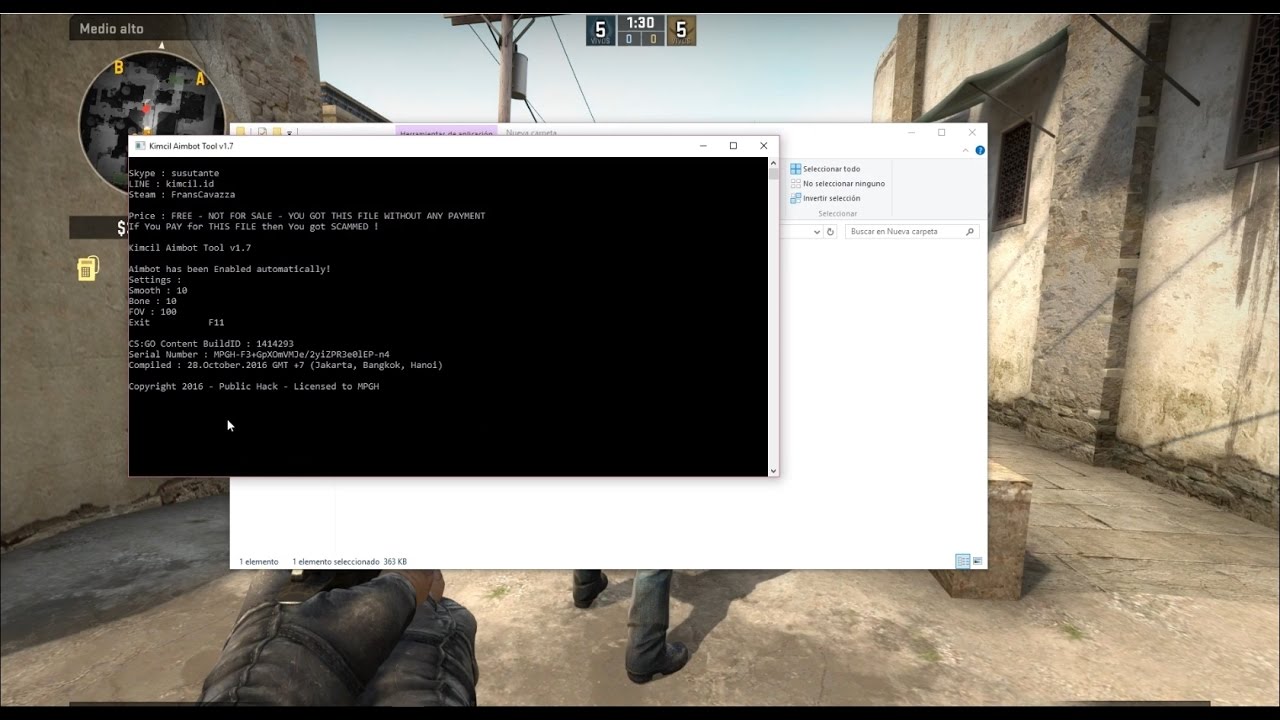Click the console scrollbar down arrow
The image size is (1280, 720).
point(773,470)
